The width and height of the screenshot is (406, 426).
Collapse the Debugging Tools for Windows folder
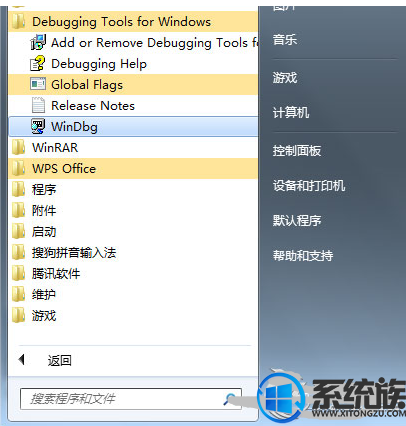pyautogui.click(x=133, y=22)
